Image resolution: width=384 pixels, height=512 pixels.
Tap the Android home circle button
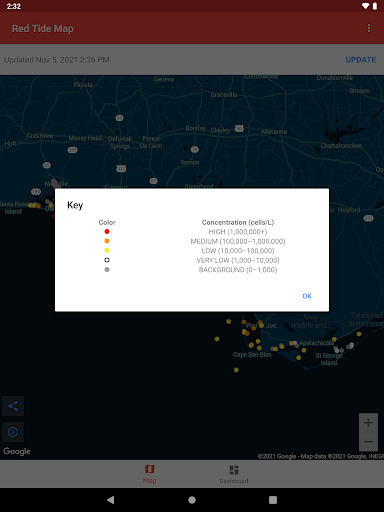pyautogui.click(x=192, y=500)
